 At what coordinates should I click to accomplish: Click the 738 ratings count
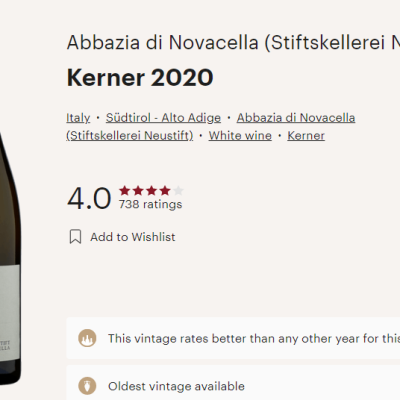point(151,204)
